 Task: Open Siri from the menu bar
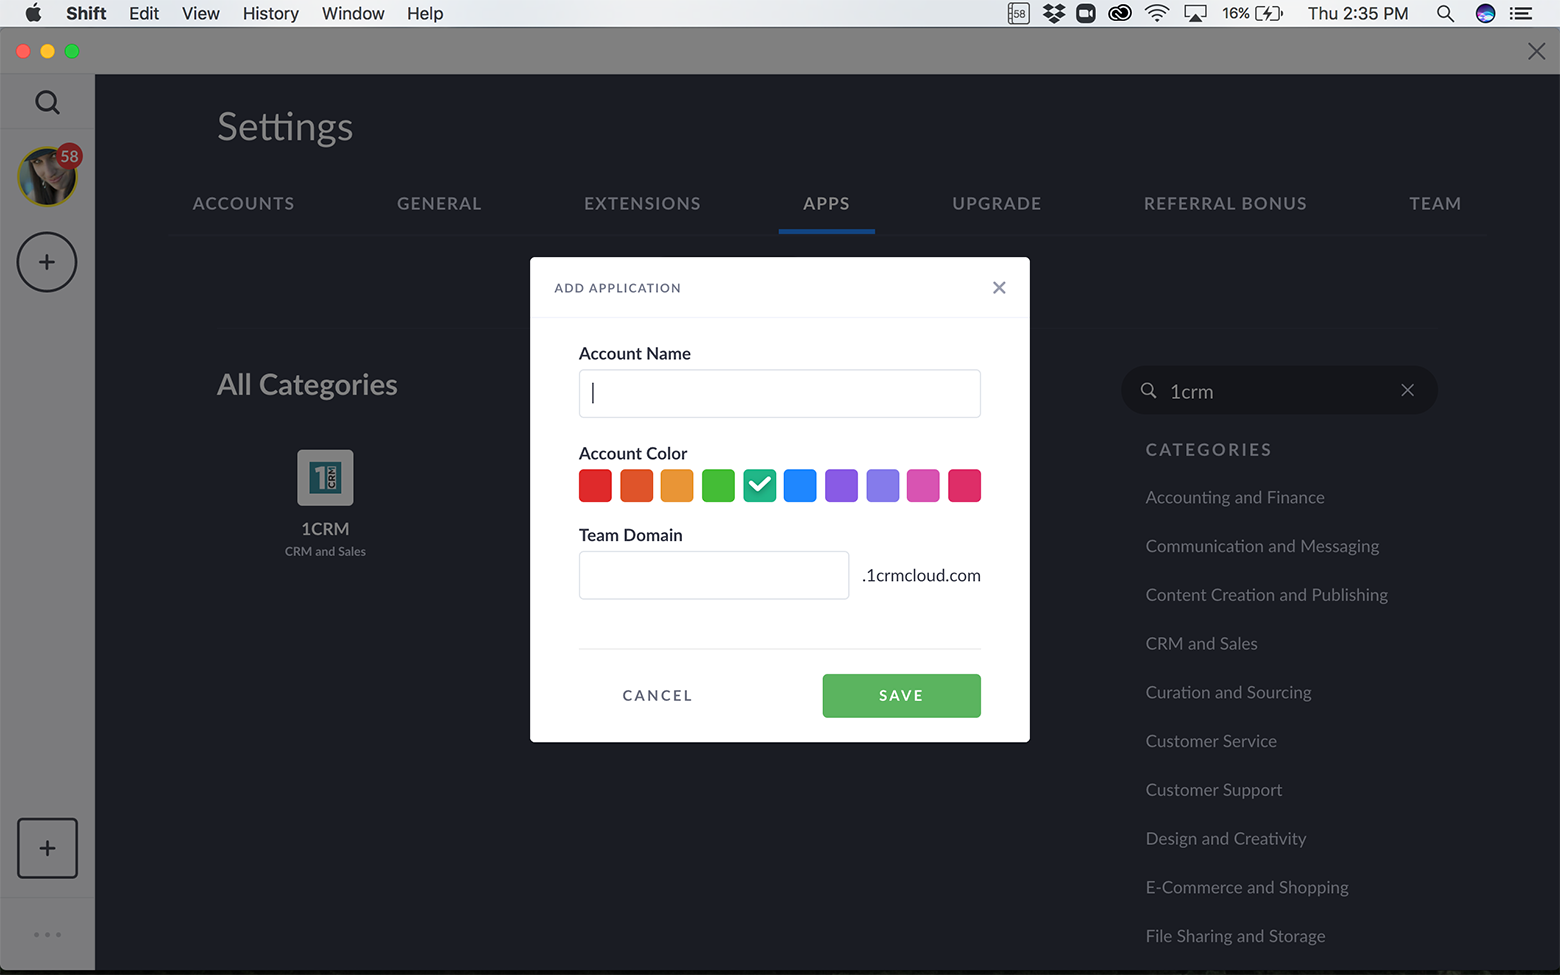tap(1485, 13)
